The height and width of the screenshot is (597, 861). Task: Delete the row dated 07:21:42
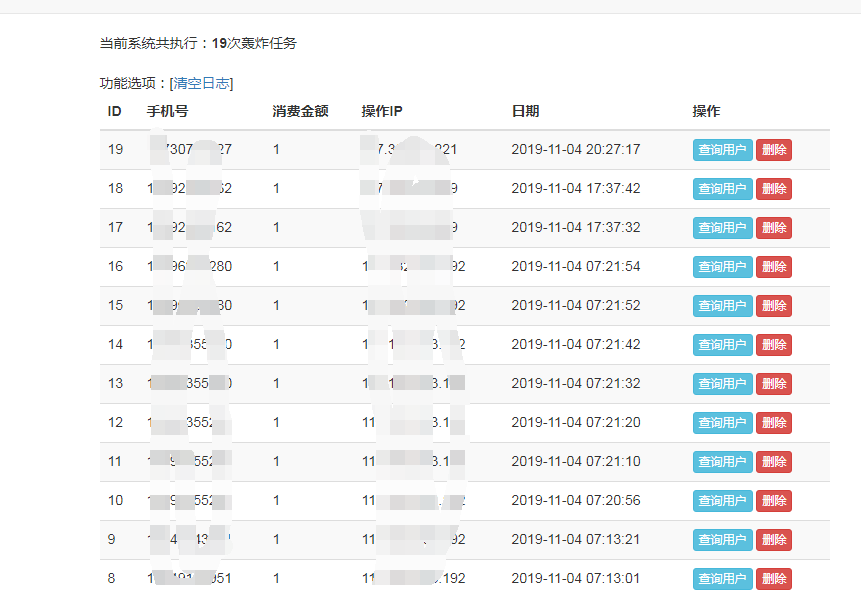pyautogui.click(x=774, y=345)
